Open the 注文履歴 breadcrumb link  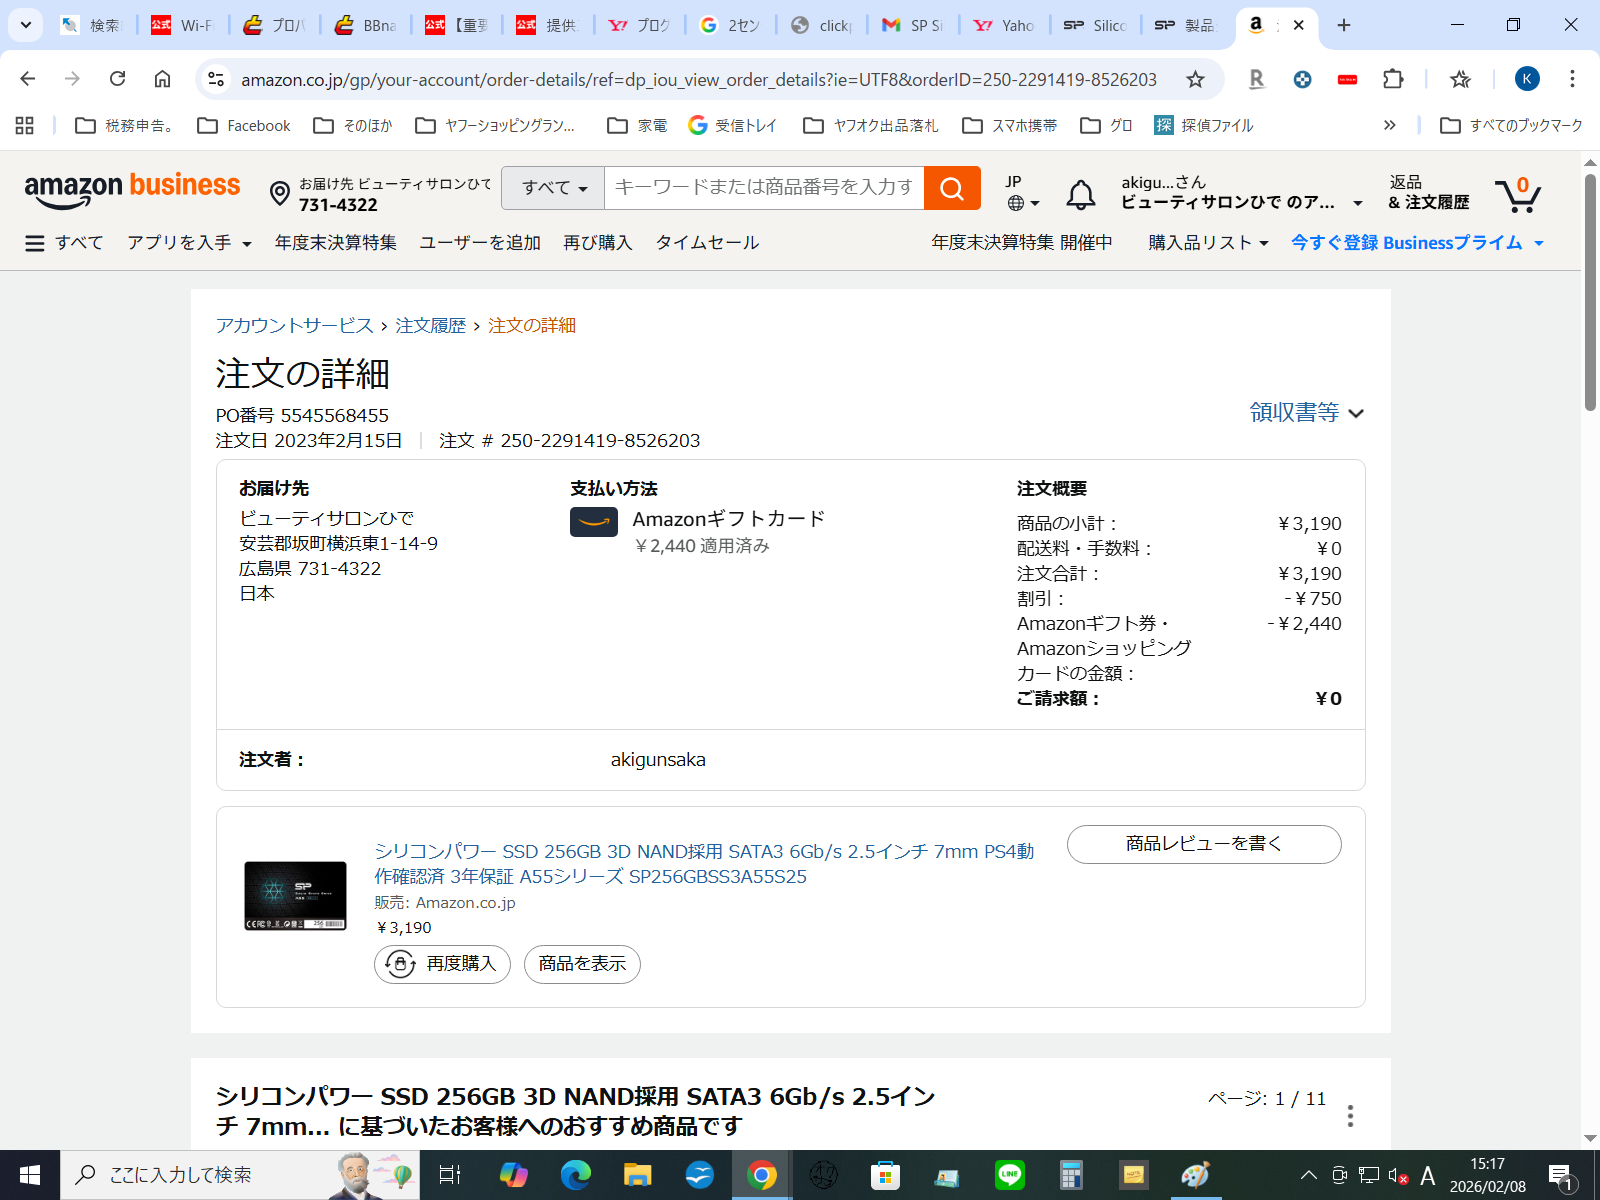430,326
